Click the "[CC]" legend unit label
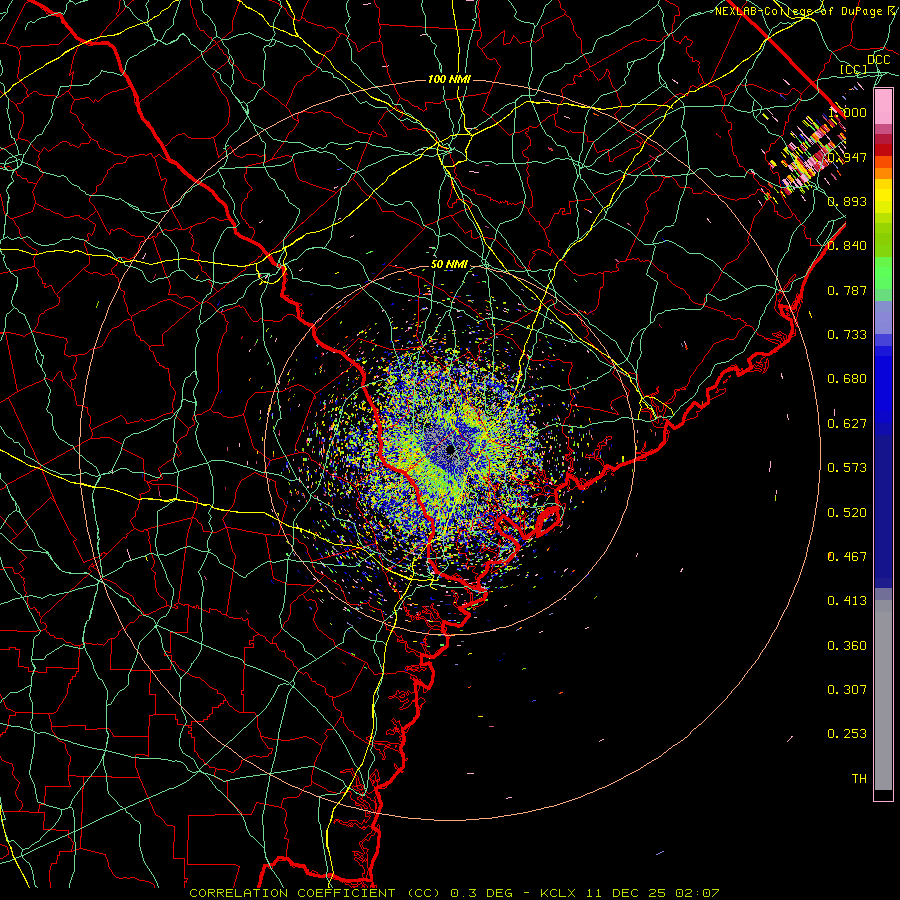900x900 pixels. [853, 69]
